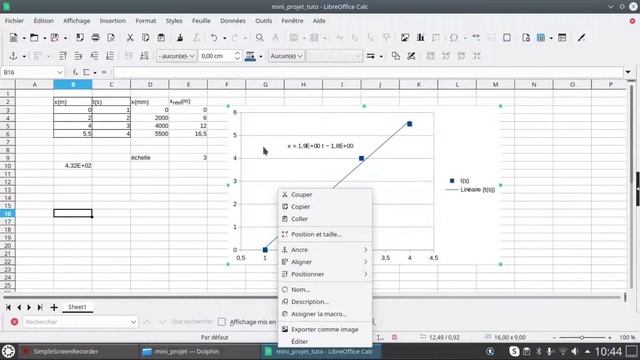
Task: Click the Bring to front icon
Action: coord(63,56)
